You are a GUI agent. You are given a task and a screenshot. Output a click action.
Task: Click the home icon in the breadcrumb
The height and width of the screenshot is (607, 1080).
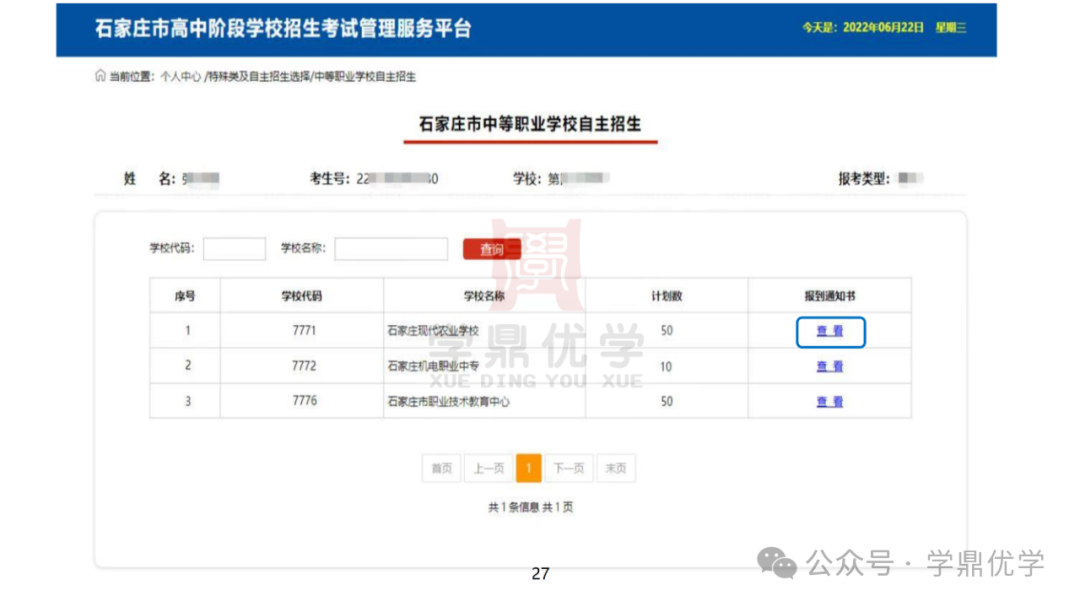(x=100, y=75)
